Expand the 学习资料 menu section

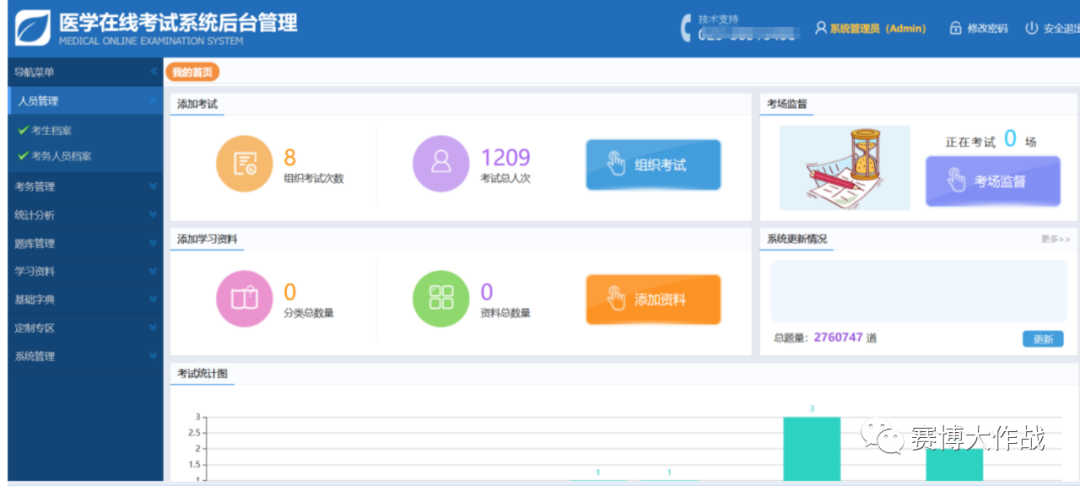tap(153, 271)
